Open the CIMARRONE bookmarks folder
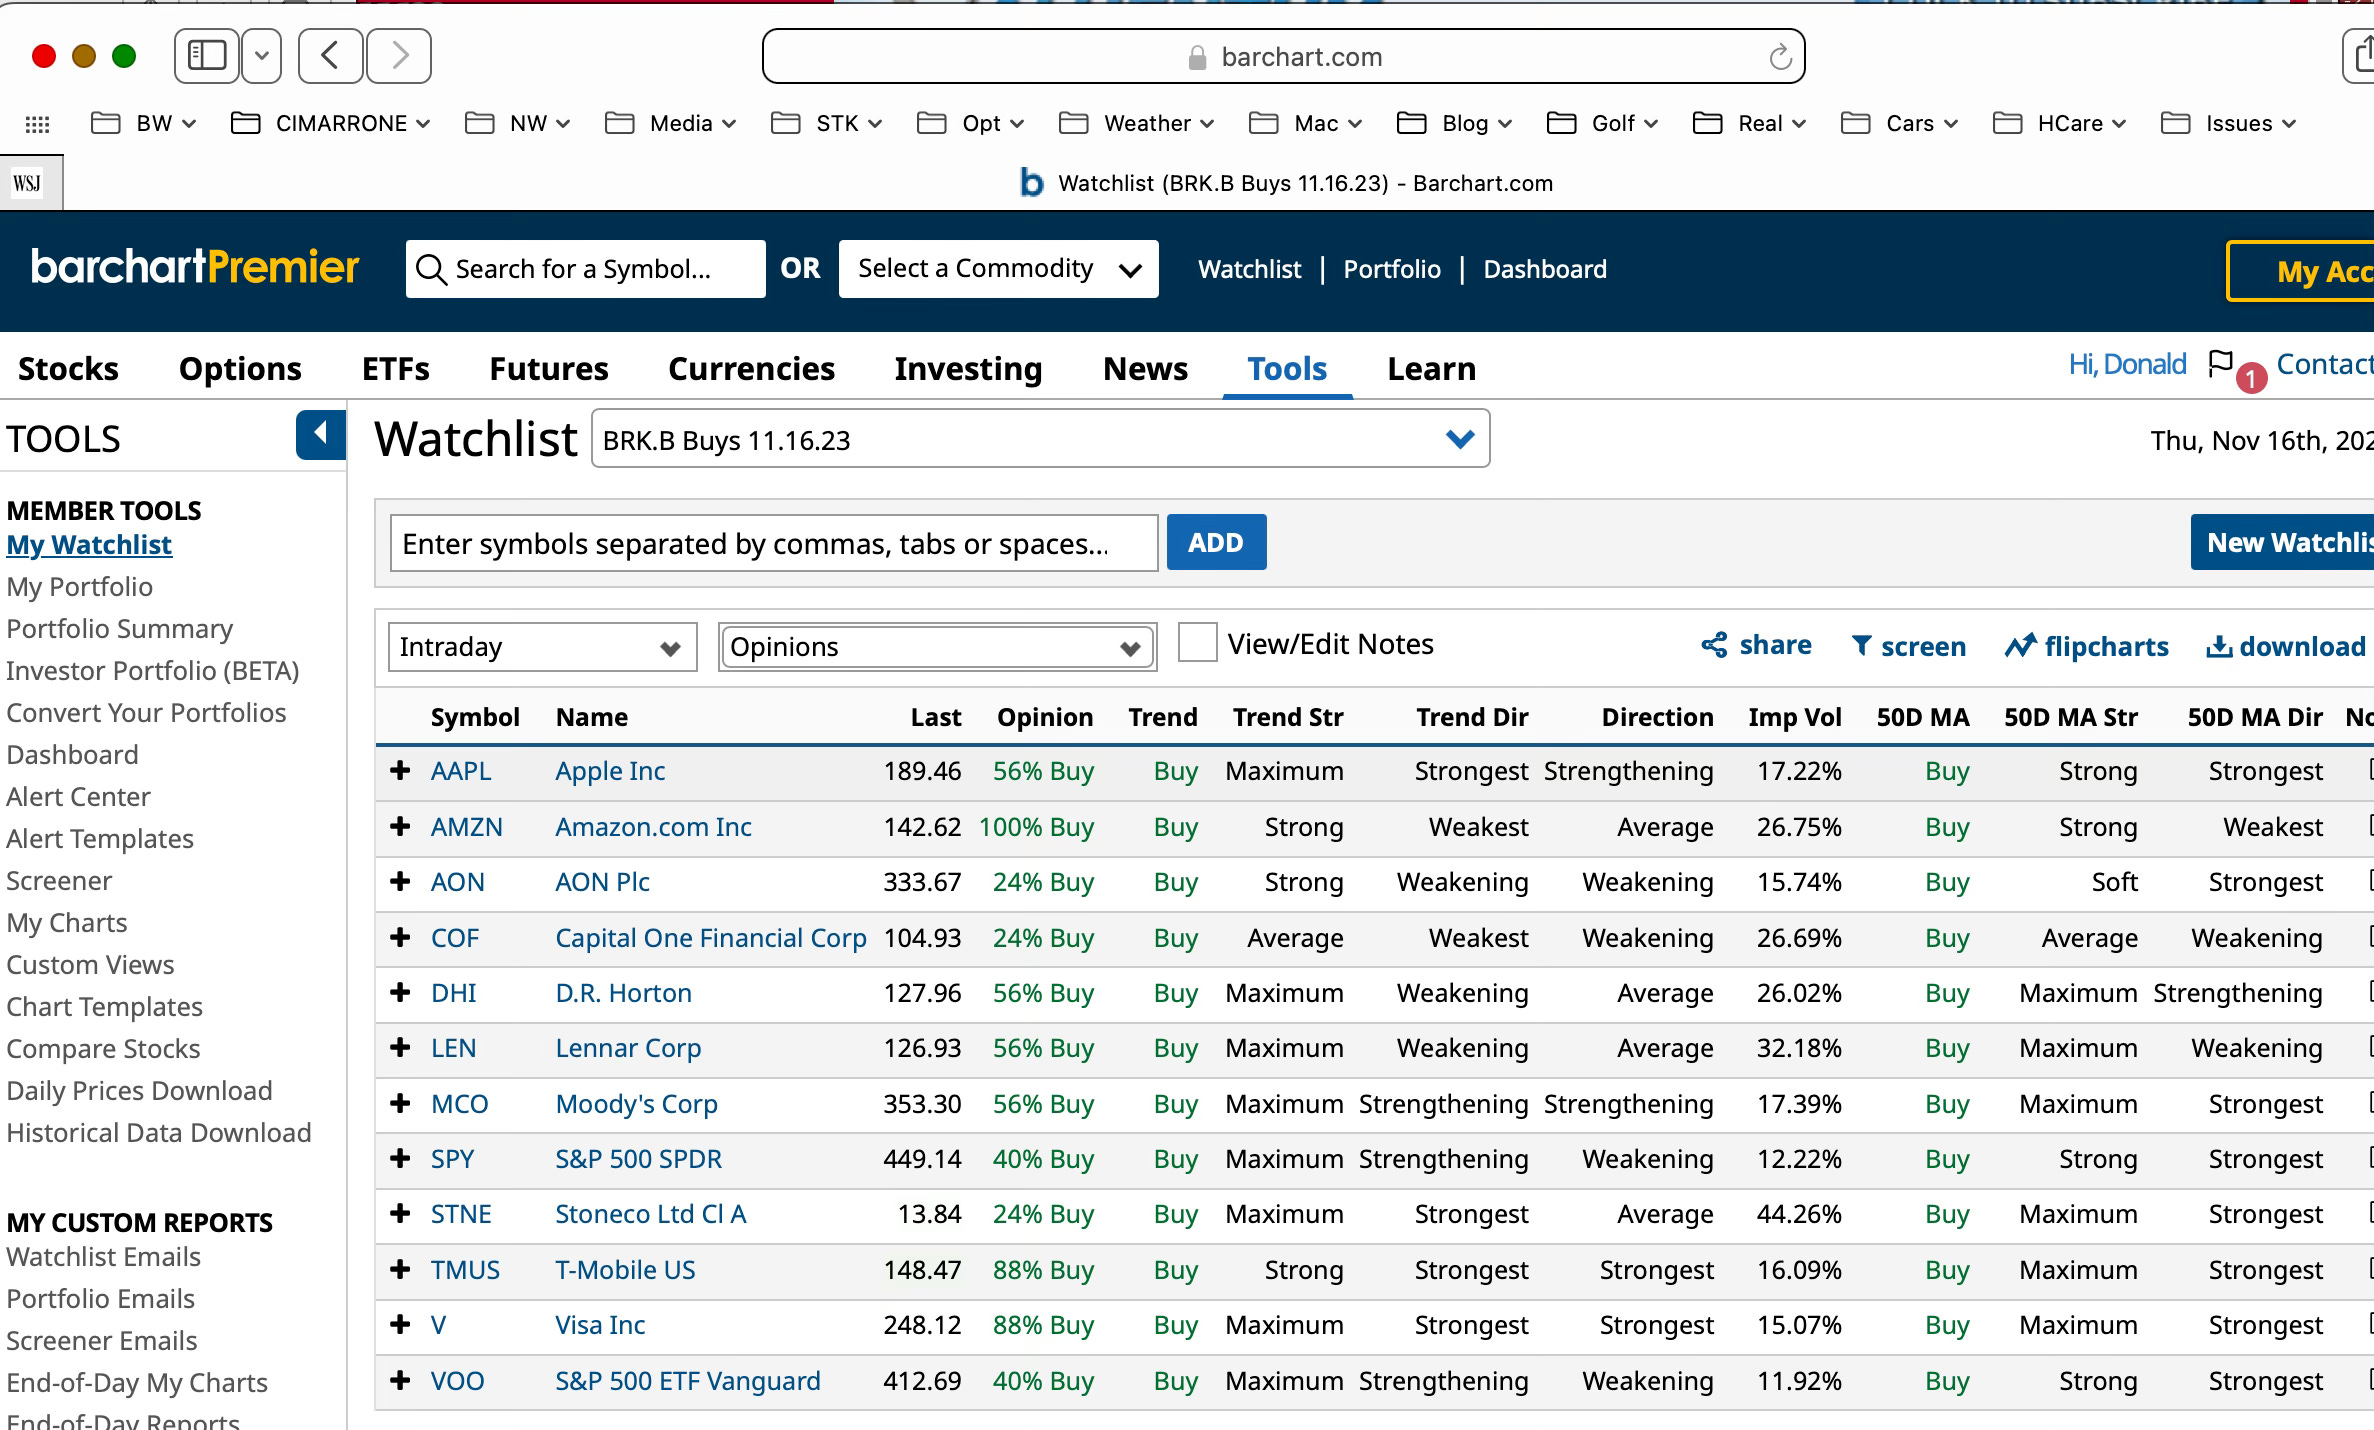This screenshot has width=2374, height=1430. coord(330,123)
